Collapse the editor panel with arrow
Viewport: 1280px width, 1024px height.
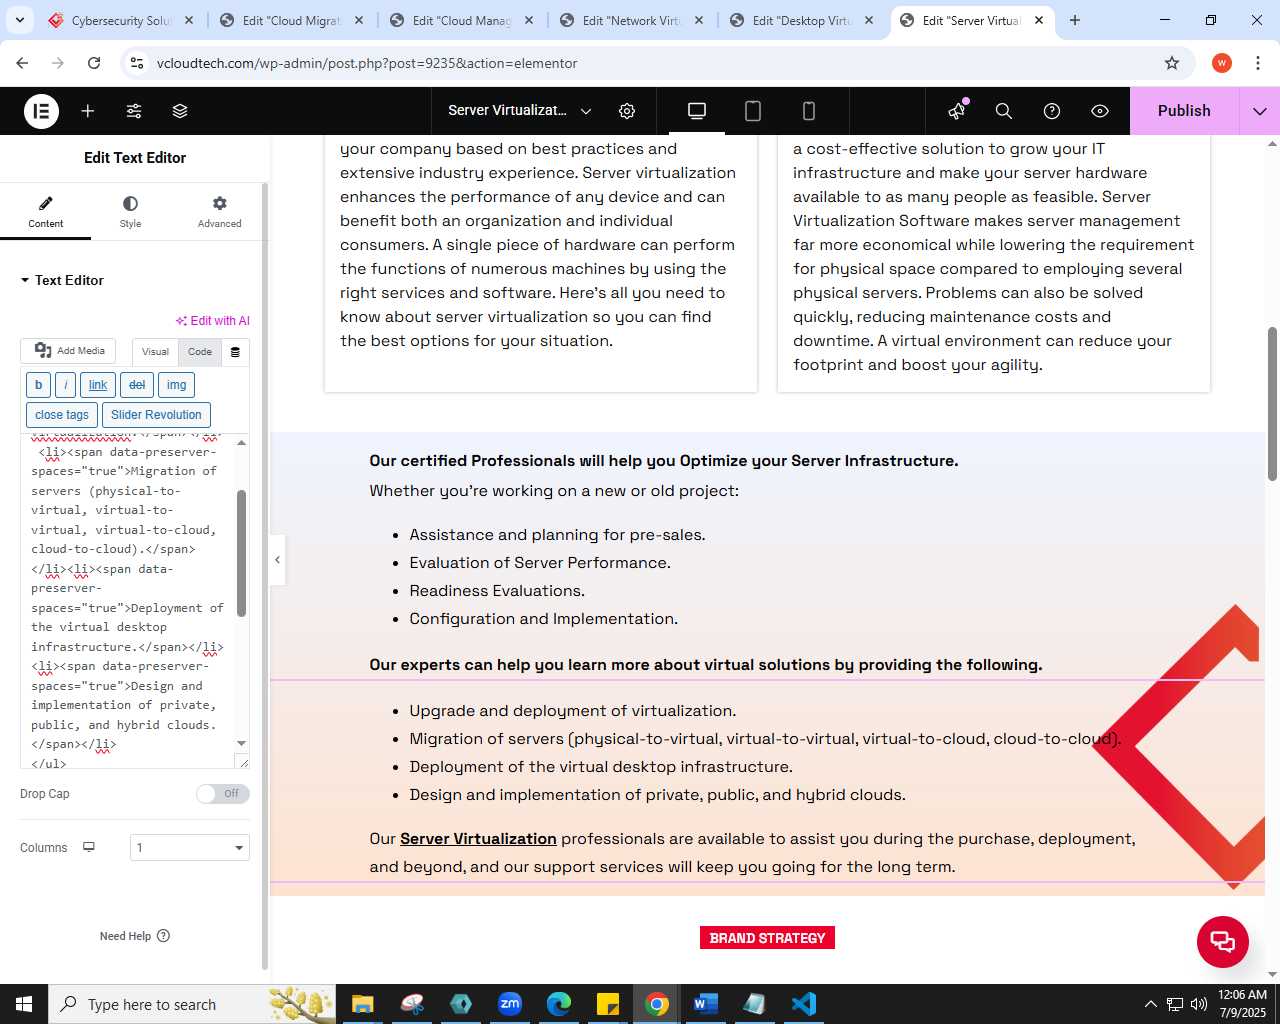point(277,560)
